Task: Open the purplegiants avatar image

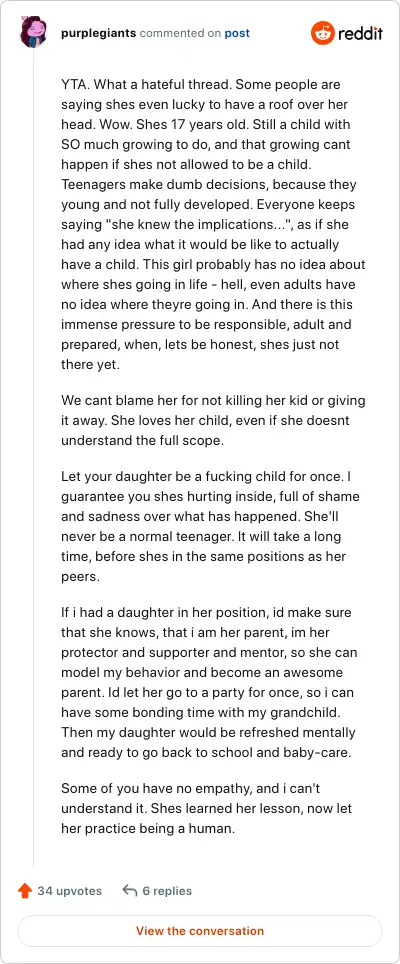Action: point(33,33)
